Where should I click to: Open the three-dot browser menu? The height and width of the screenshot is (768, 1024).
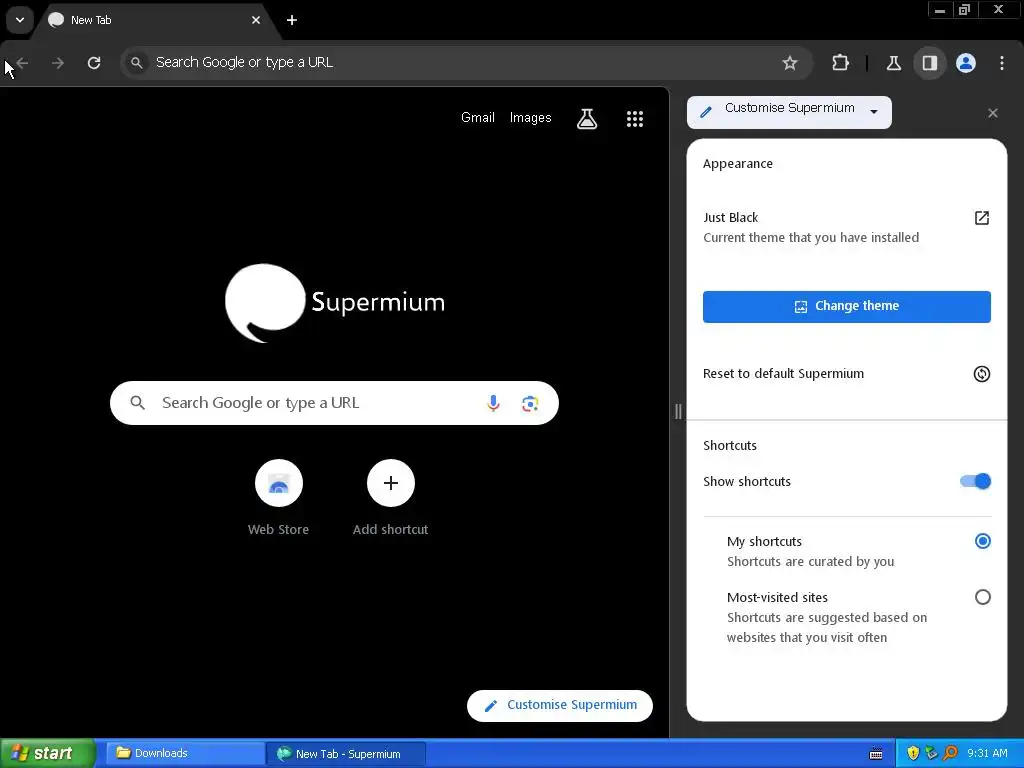1002,63
